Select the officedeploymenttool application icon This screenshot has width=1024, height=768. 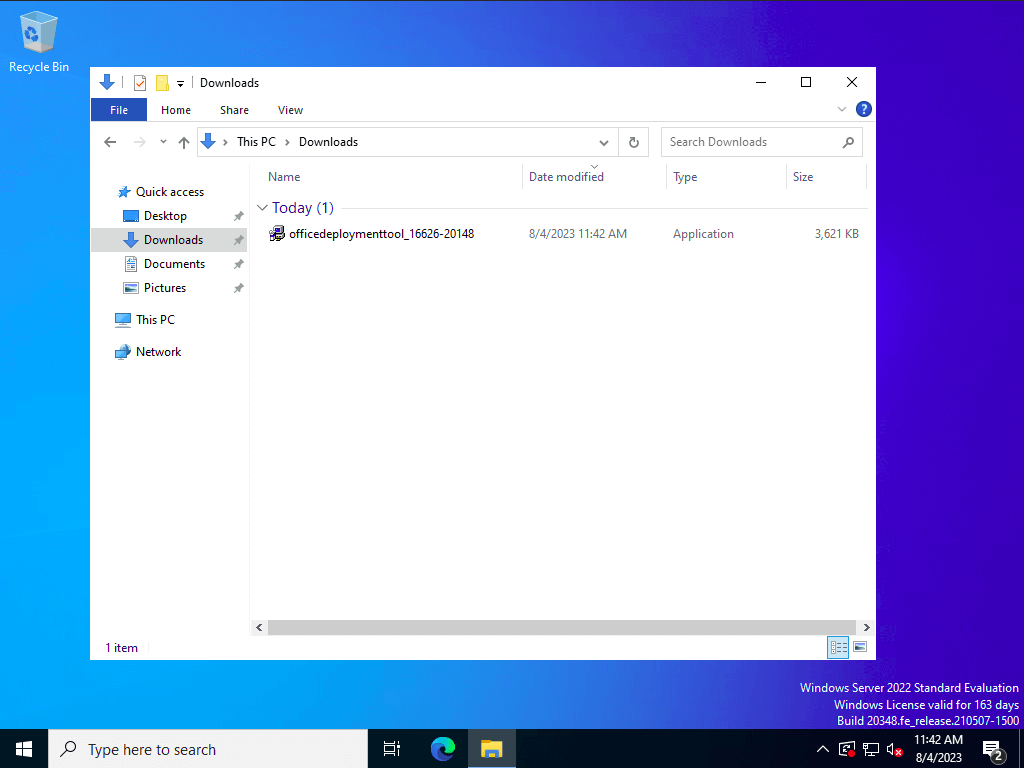277,234
